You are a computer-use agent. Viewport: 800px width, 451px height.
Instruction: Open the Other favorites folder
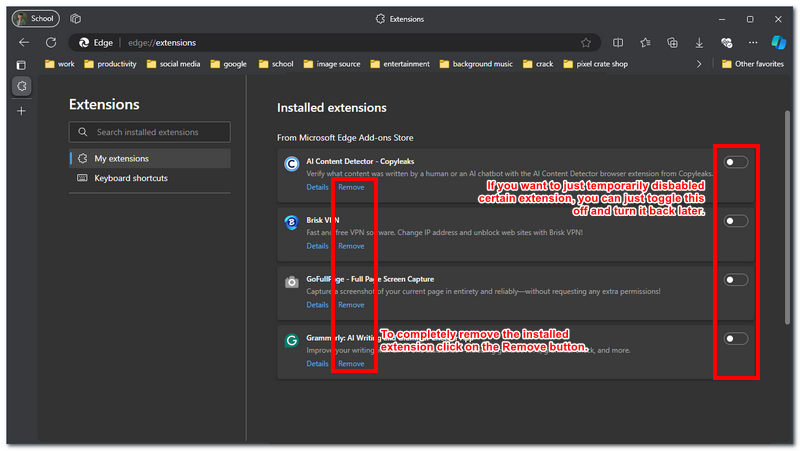(752, 64)
